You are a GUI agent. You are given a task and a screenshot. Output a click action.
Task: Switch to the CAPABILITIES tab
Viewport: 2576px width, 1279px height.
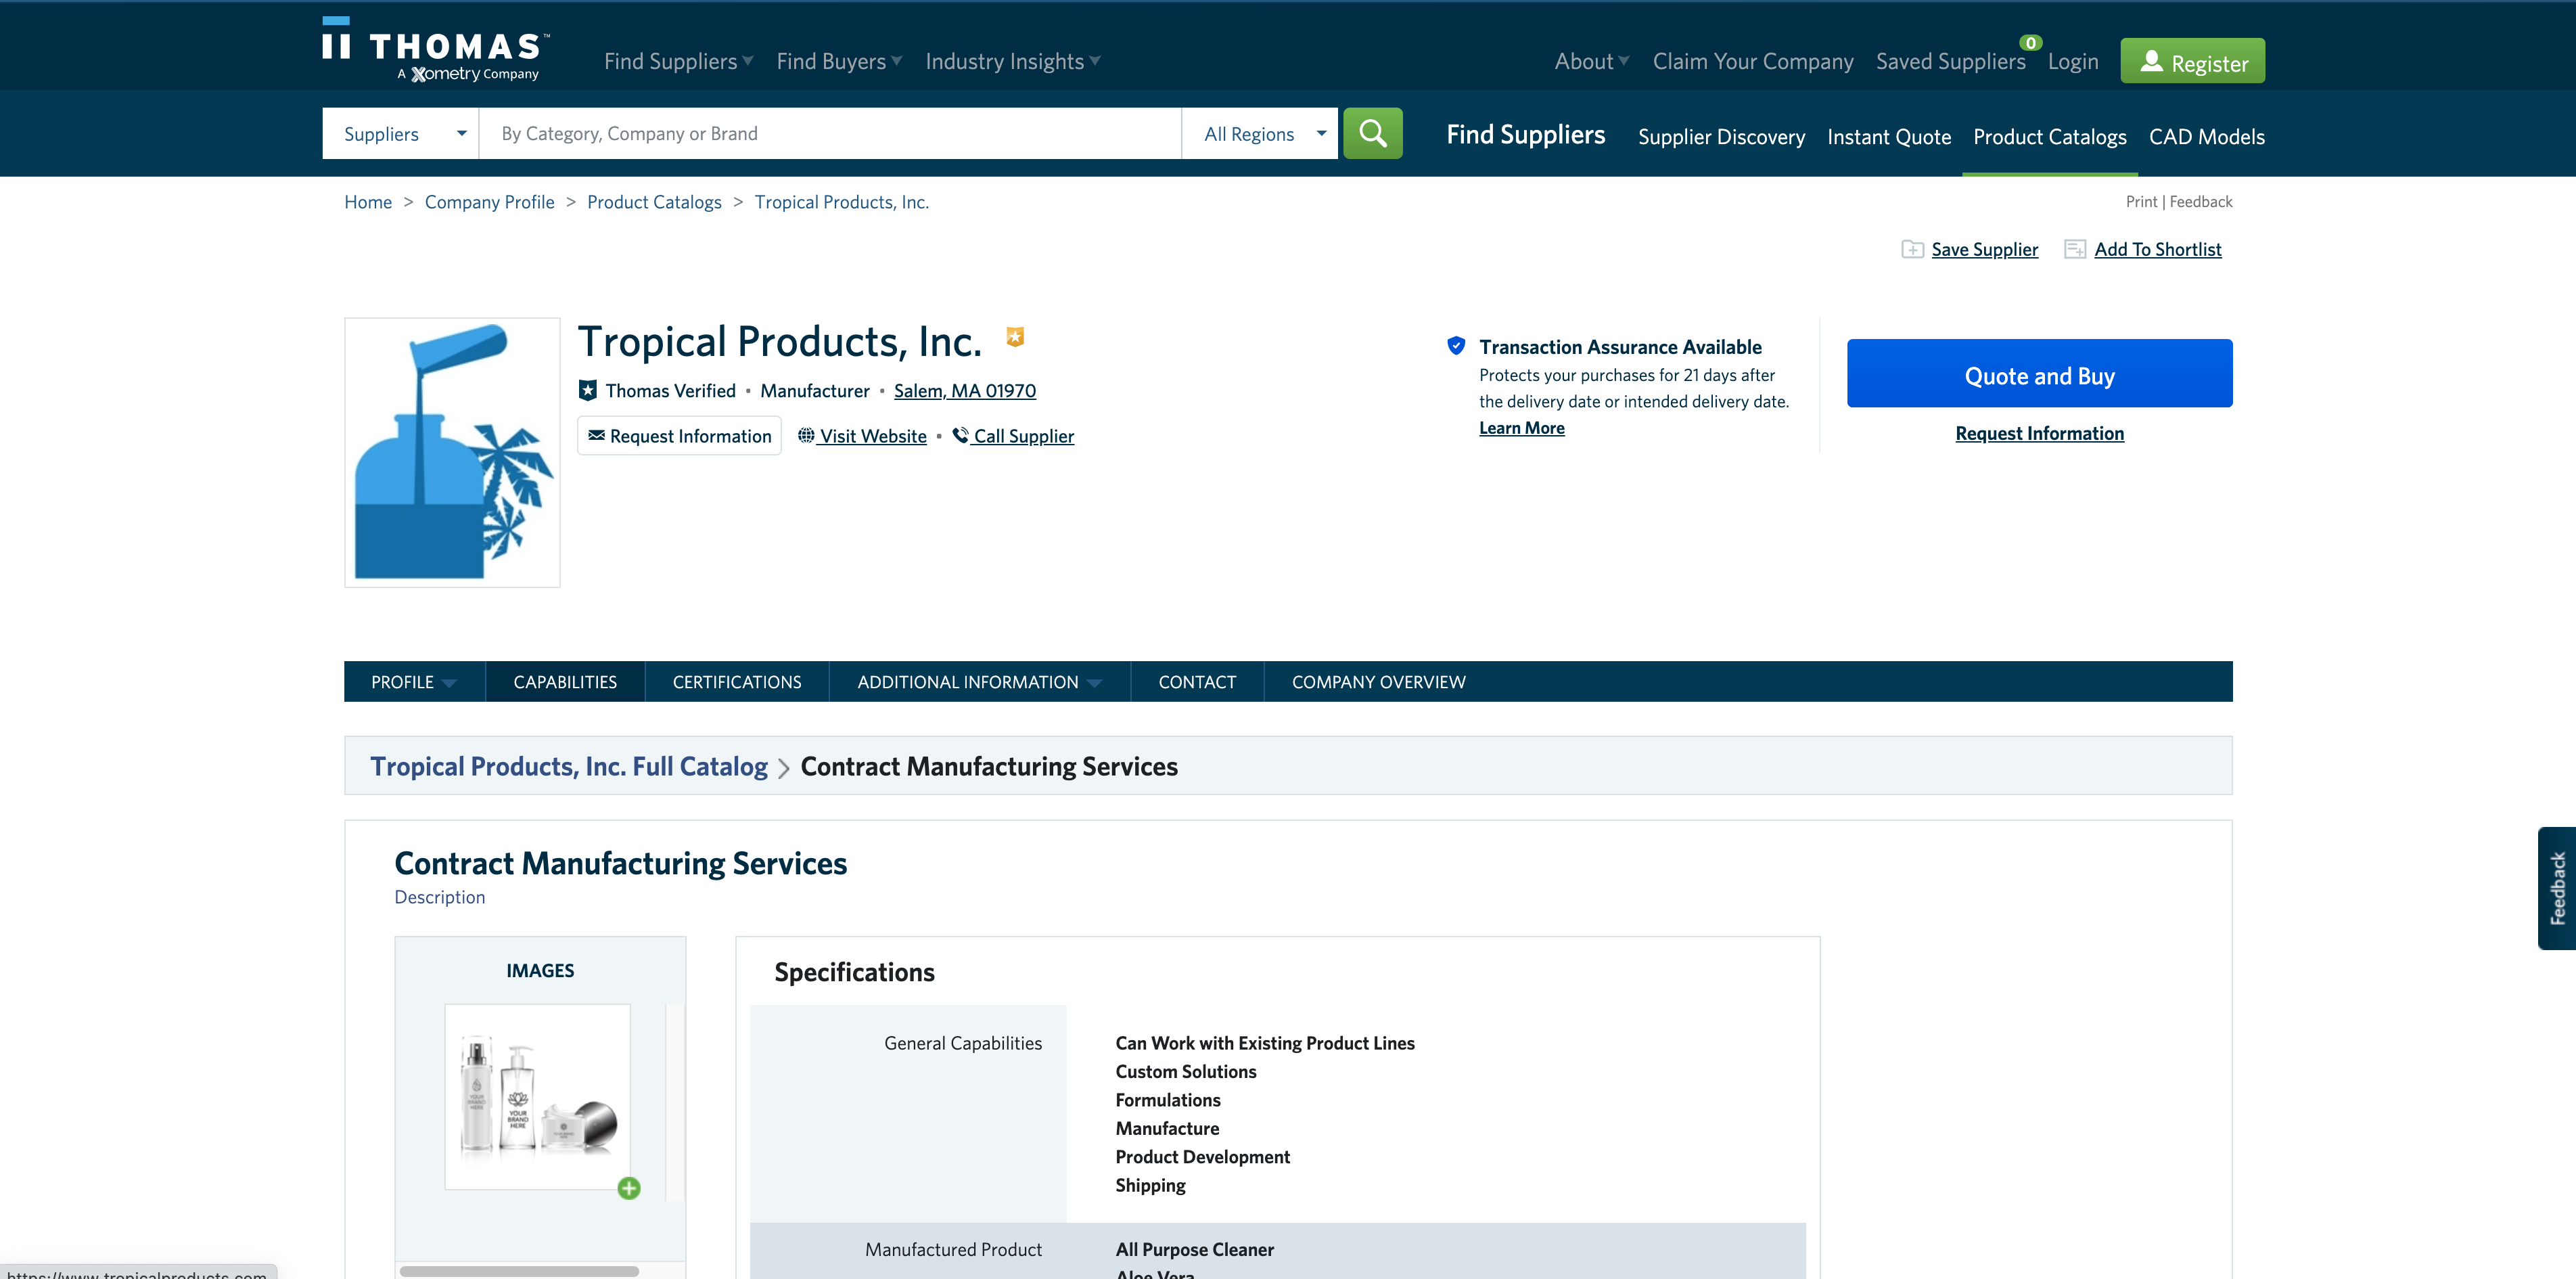pyautogui.click(x=565, y=682)
